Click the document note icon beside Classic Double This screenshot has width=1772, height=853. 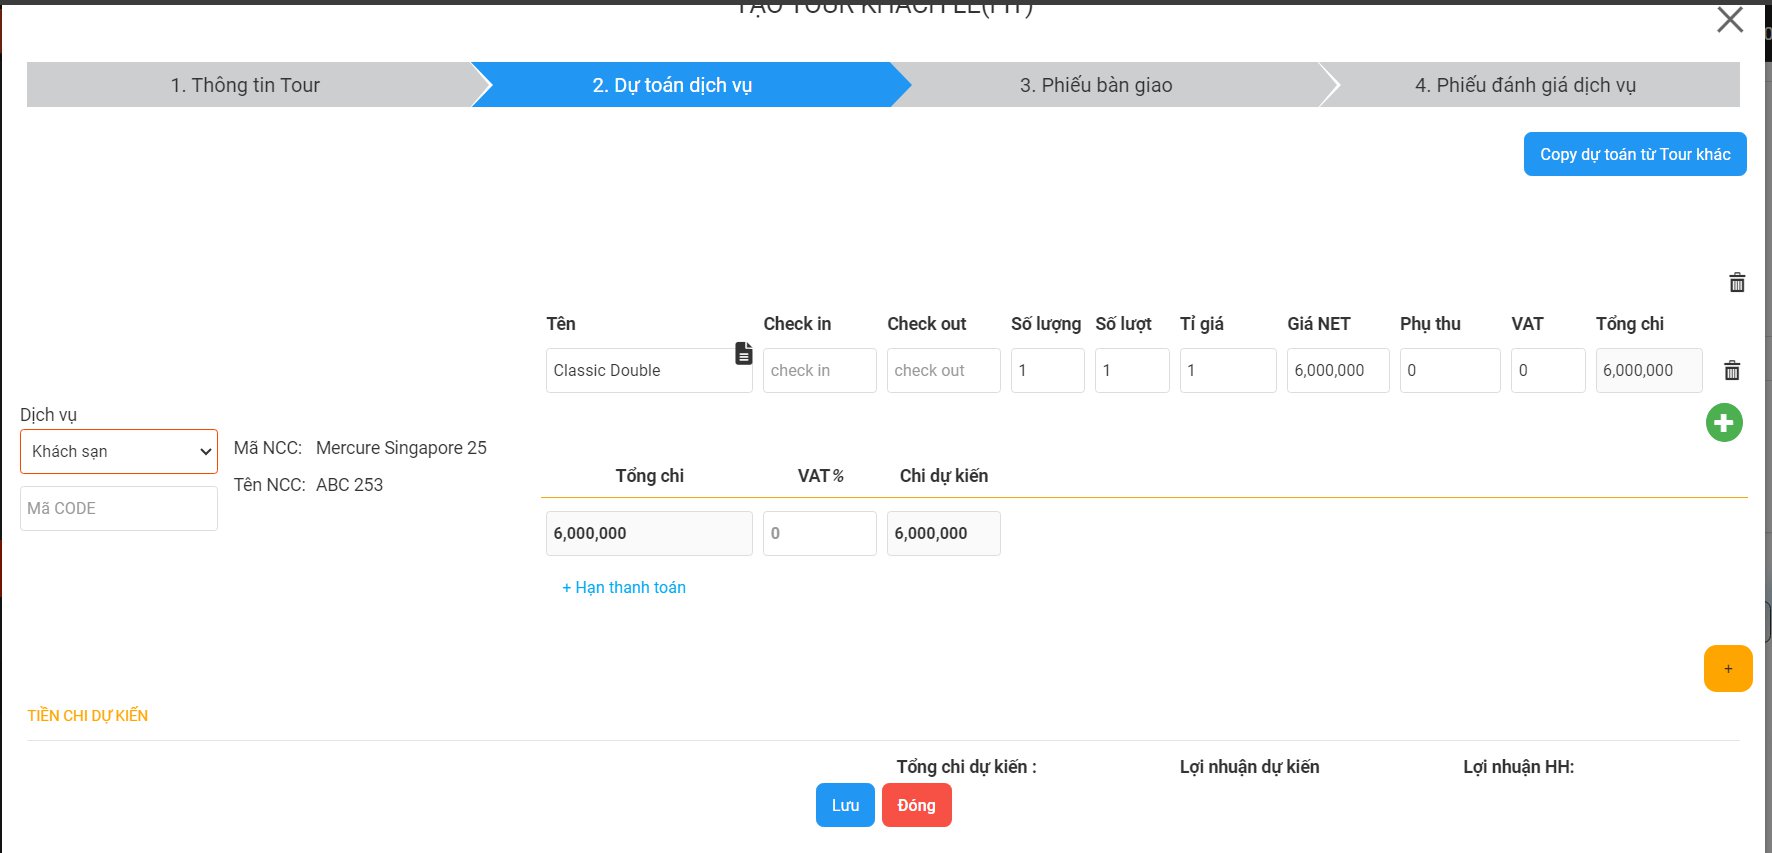pos(743,353)
